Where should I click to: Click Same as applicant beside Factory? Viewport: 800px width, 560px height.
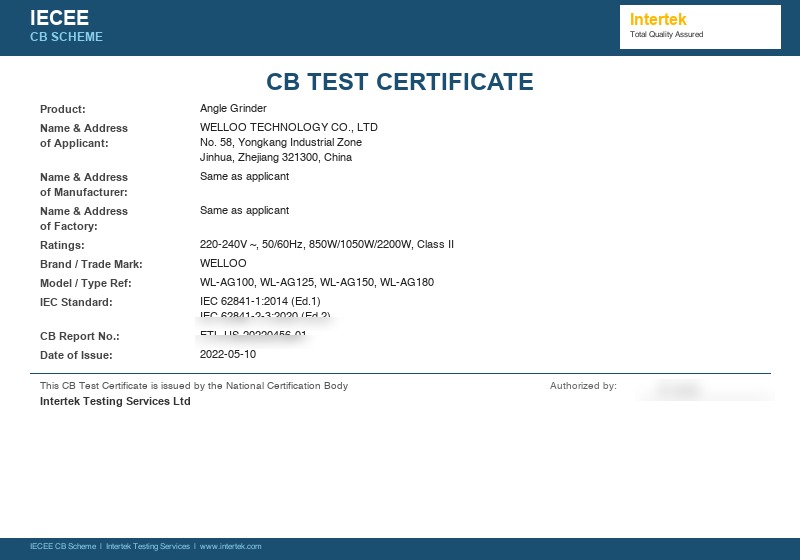pos(244,210)
